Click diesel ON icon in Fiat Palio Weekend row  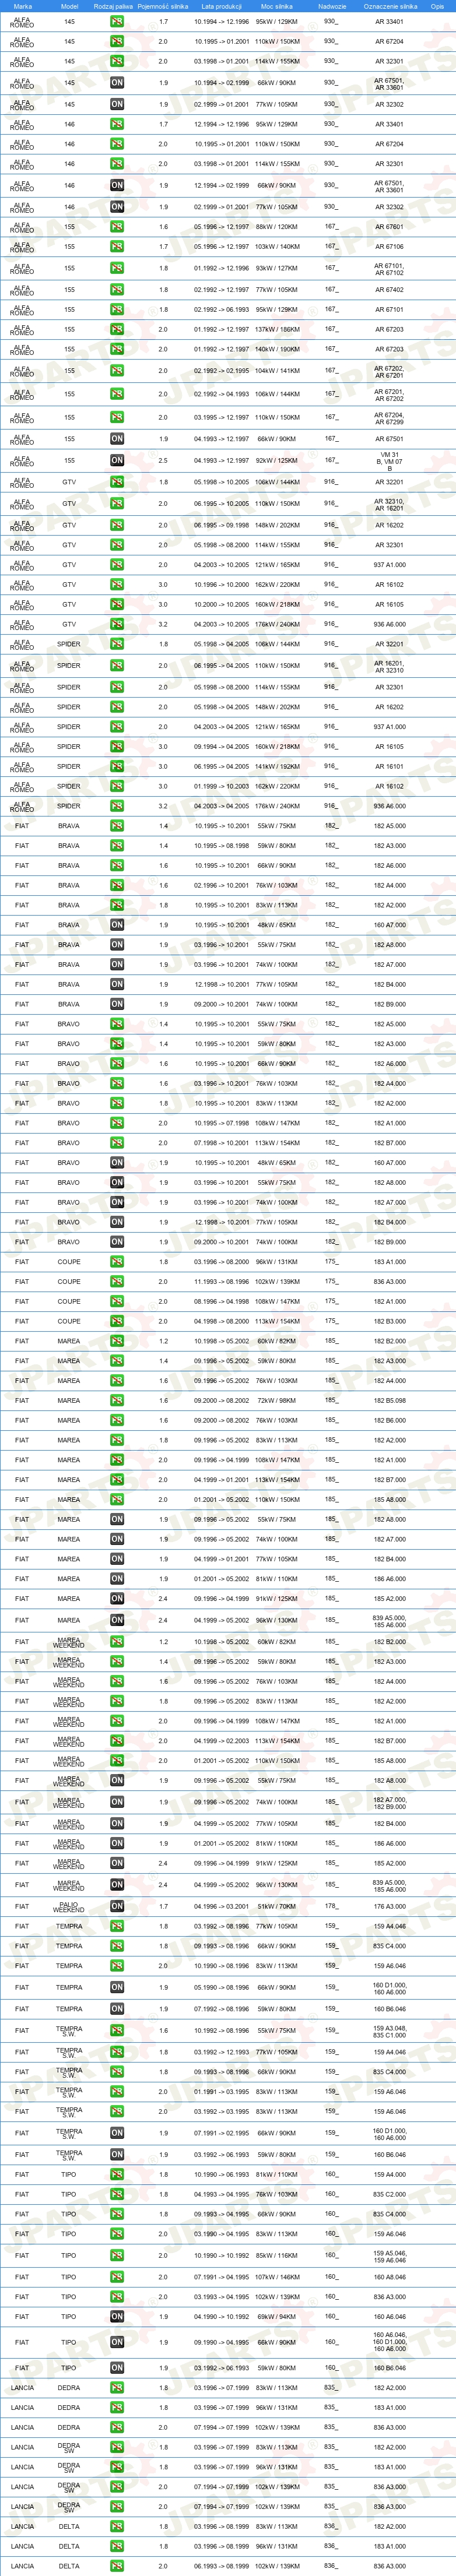click(x=117, y=1907)
